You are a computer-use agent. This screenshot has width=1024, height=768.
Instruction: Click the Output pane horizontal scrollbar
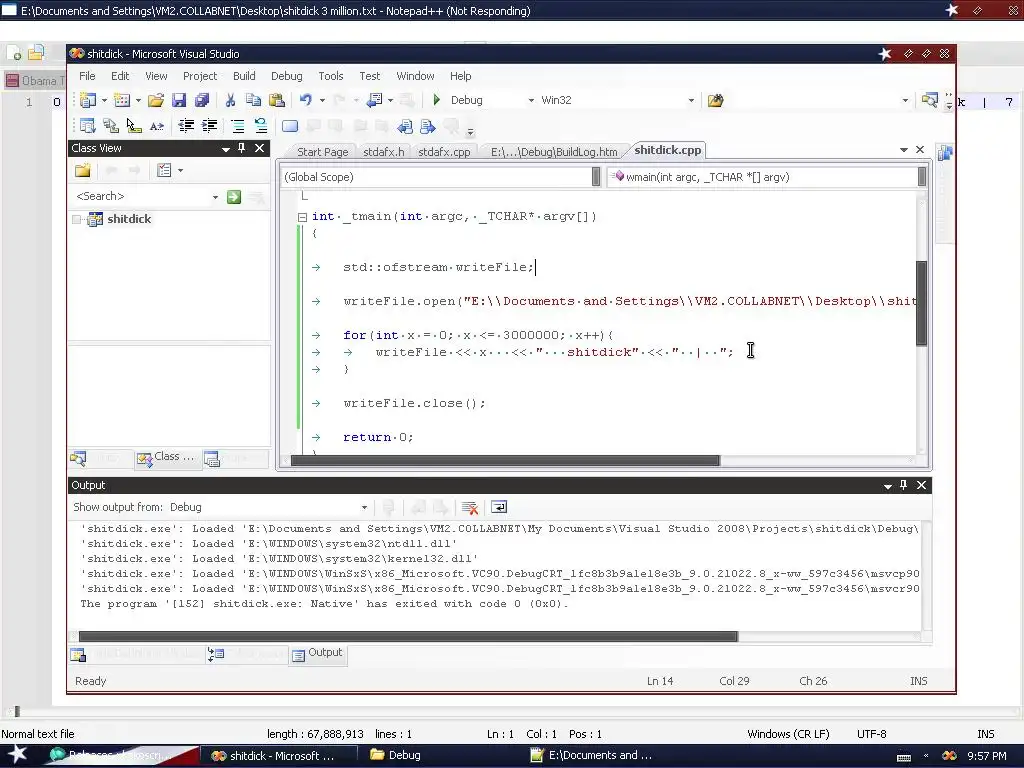pos(408,636)
